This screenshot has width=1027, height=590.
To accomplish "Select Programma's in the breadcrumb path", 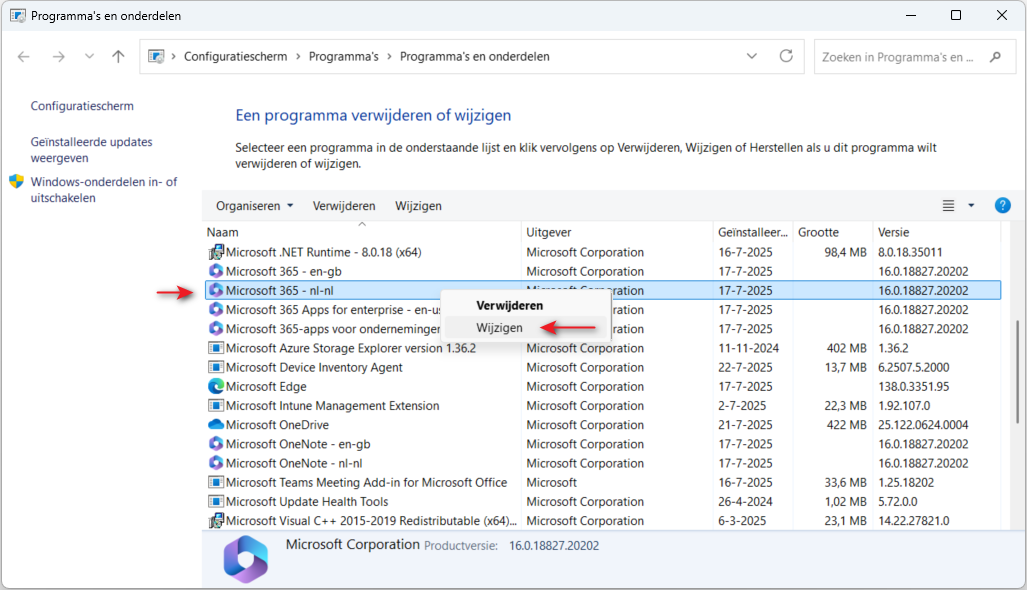I will [x=344, y=56].
